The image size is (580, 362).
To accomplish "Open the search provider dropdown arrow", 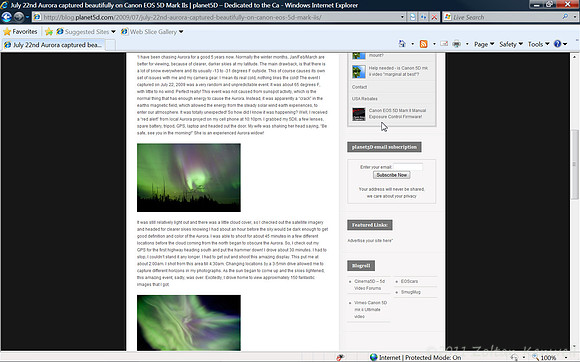I will point(574,17).
